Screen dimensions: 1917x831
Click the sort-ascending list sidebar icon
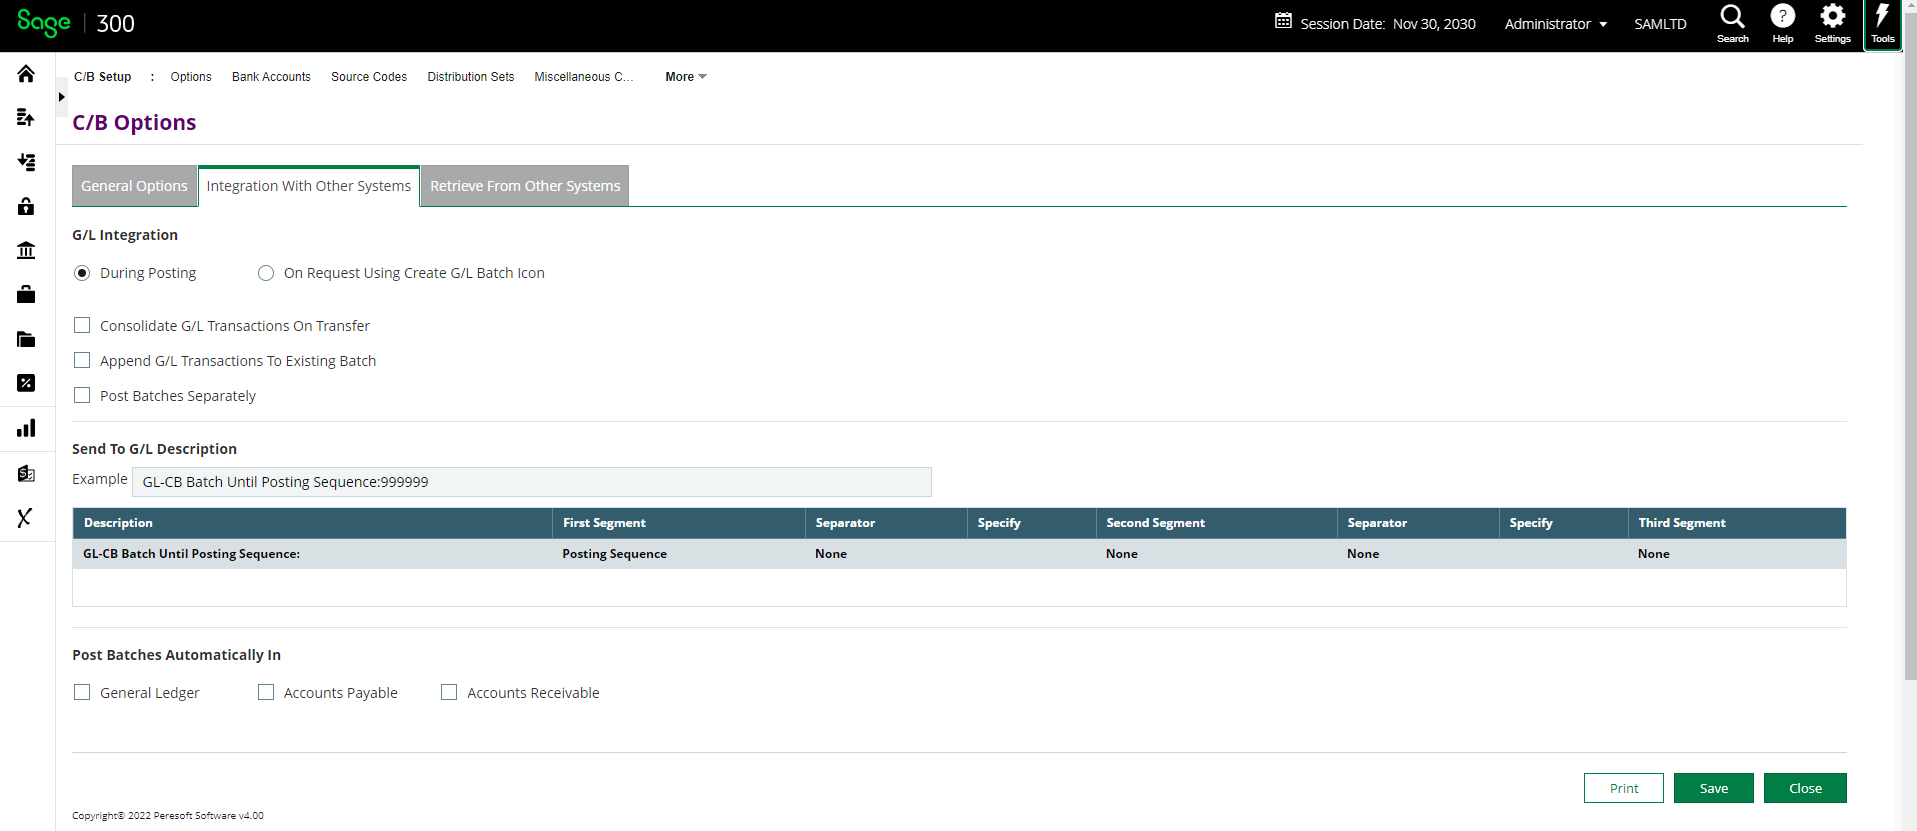pos(26,118)
